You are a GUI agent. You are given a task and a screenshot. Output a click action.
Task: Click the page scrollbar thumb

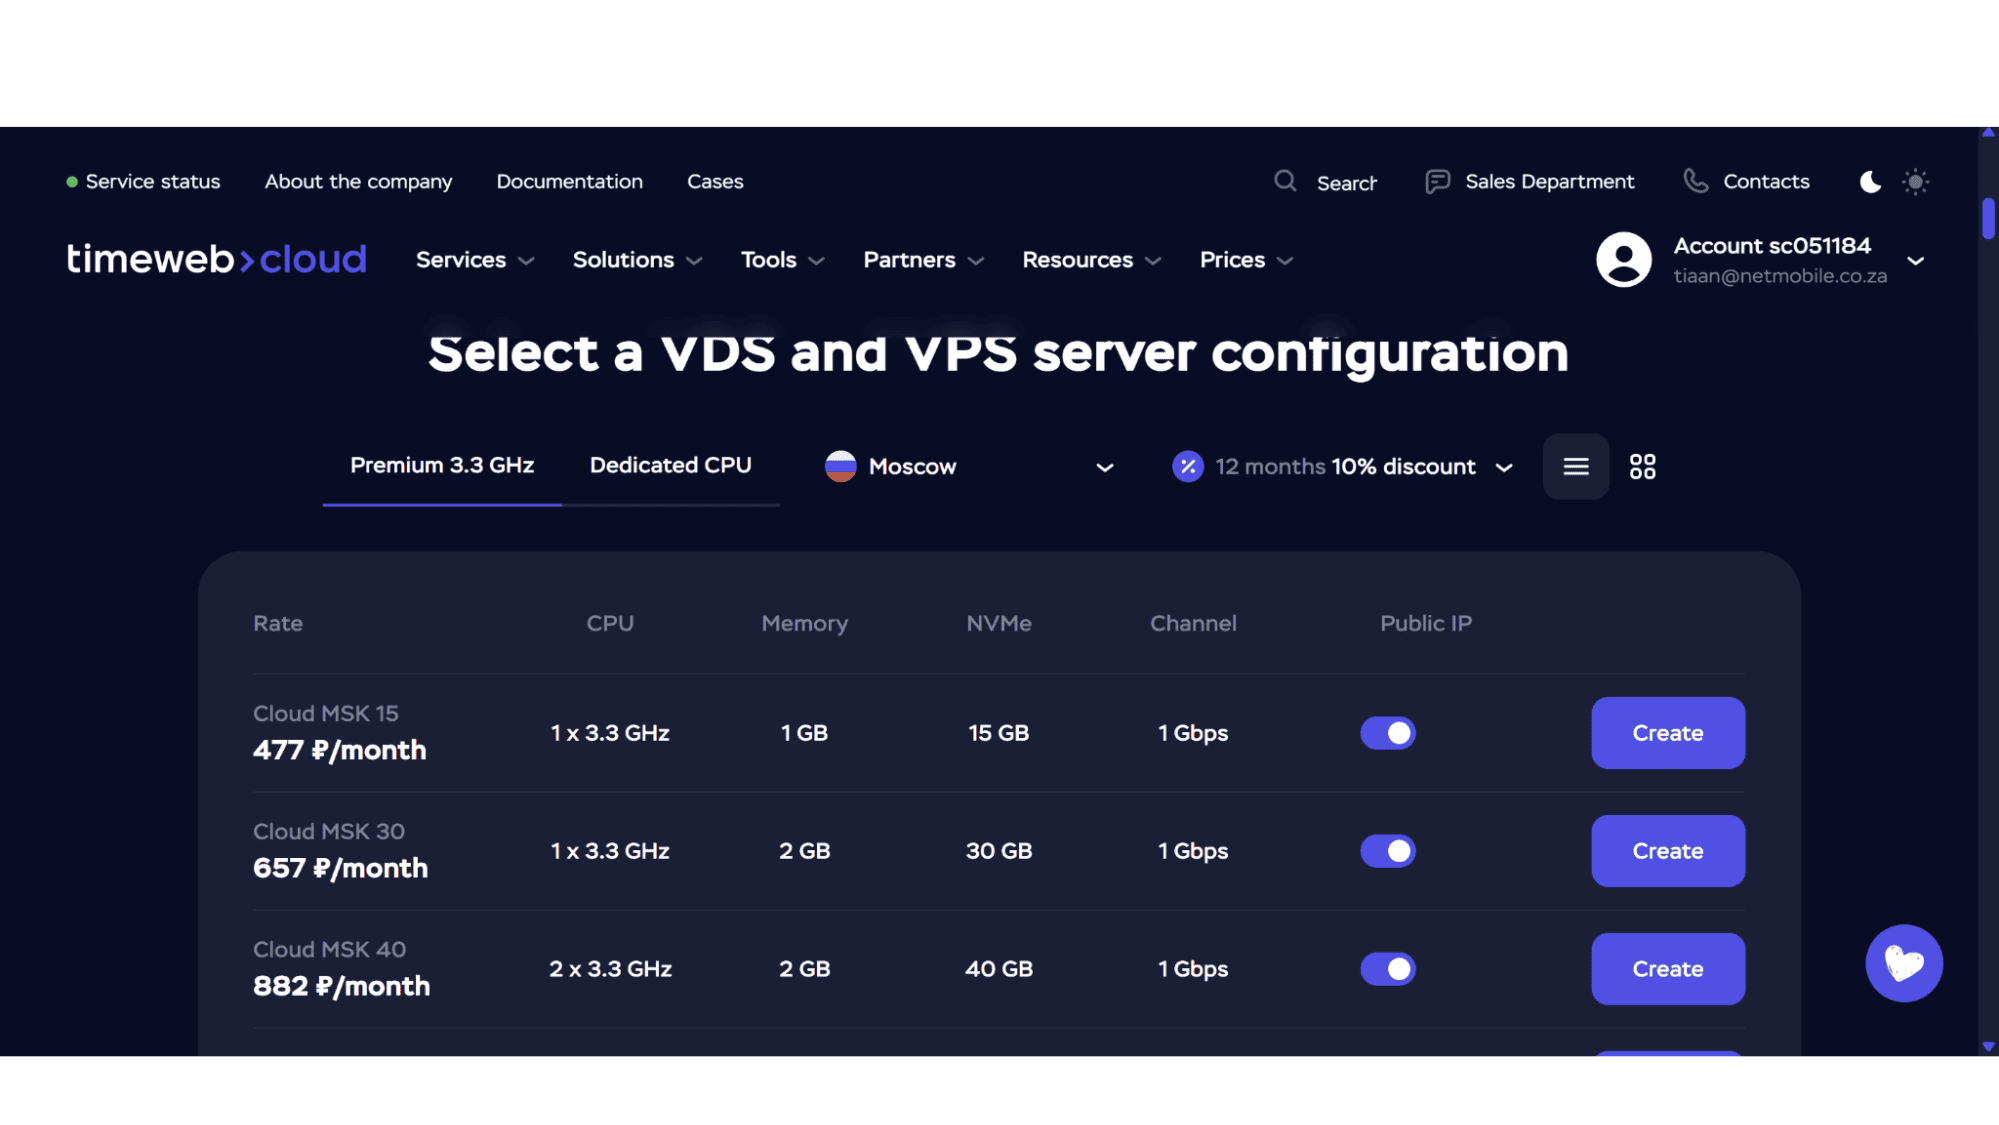pos(1988,219)
